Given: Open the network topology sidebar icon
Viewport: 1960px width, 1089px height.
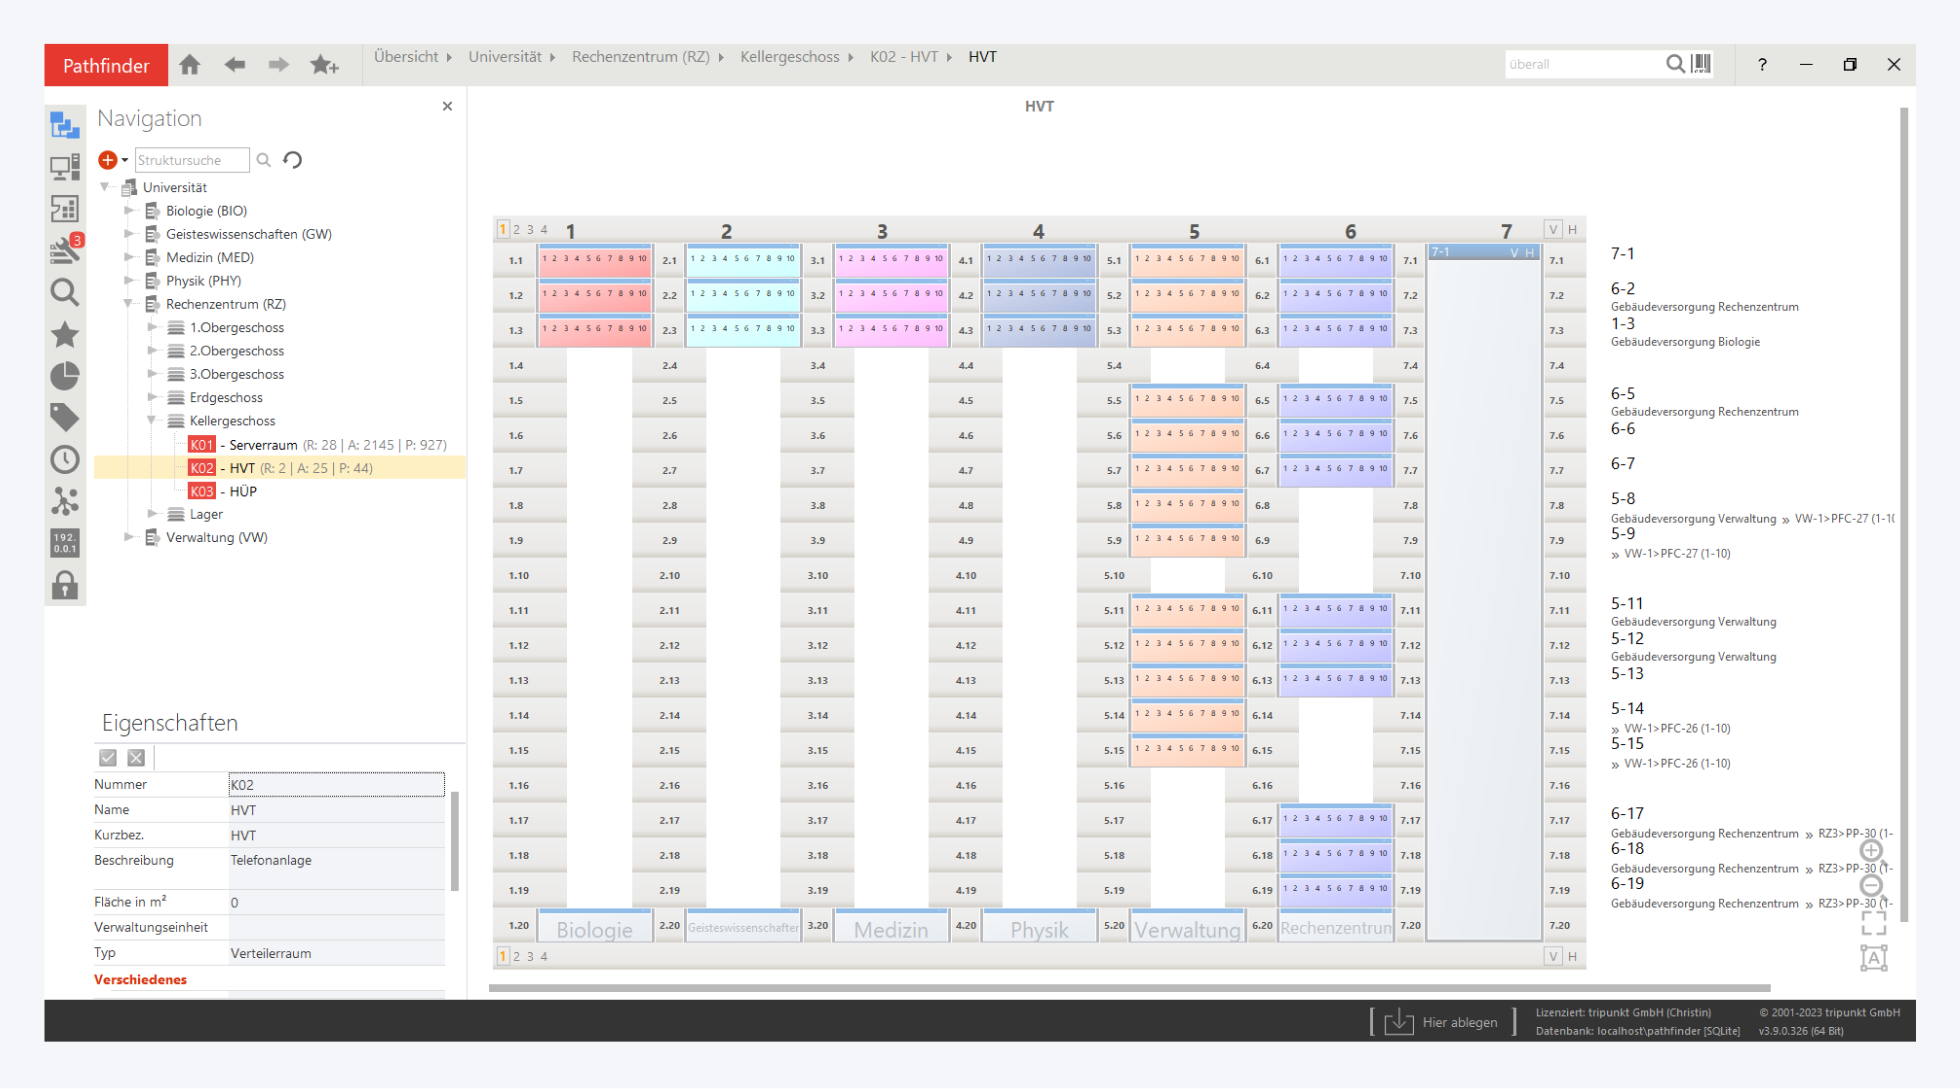Looking at the screenshot, I should (65, 501).
